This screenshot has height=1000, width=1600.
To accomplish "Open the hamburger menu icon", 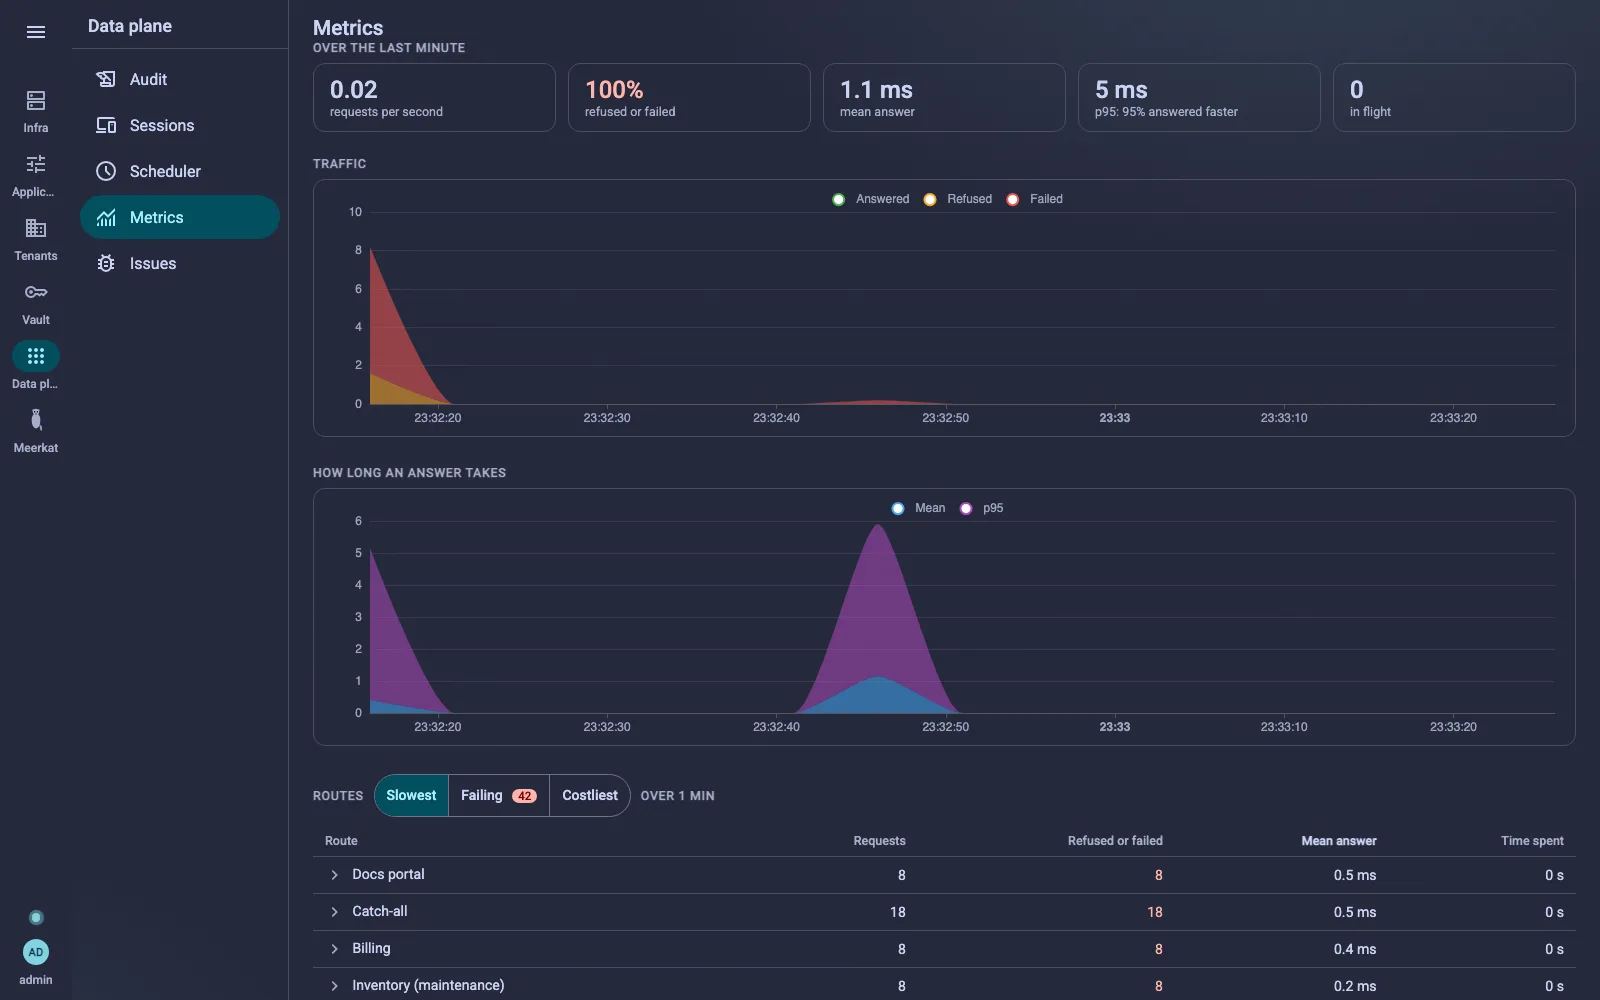I will coord(36,32).
